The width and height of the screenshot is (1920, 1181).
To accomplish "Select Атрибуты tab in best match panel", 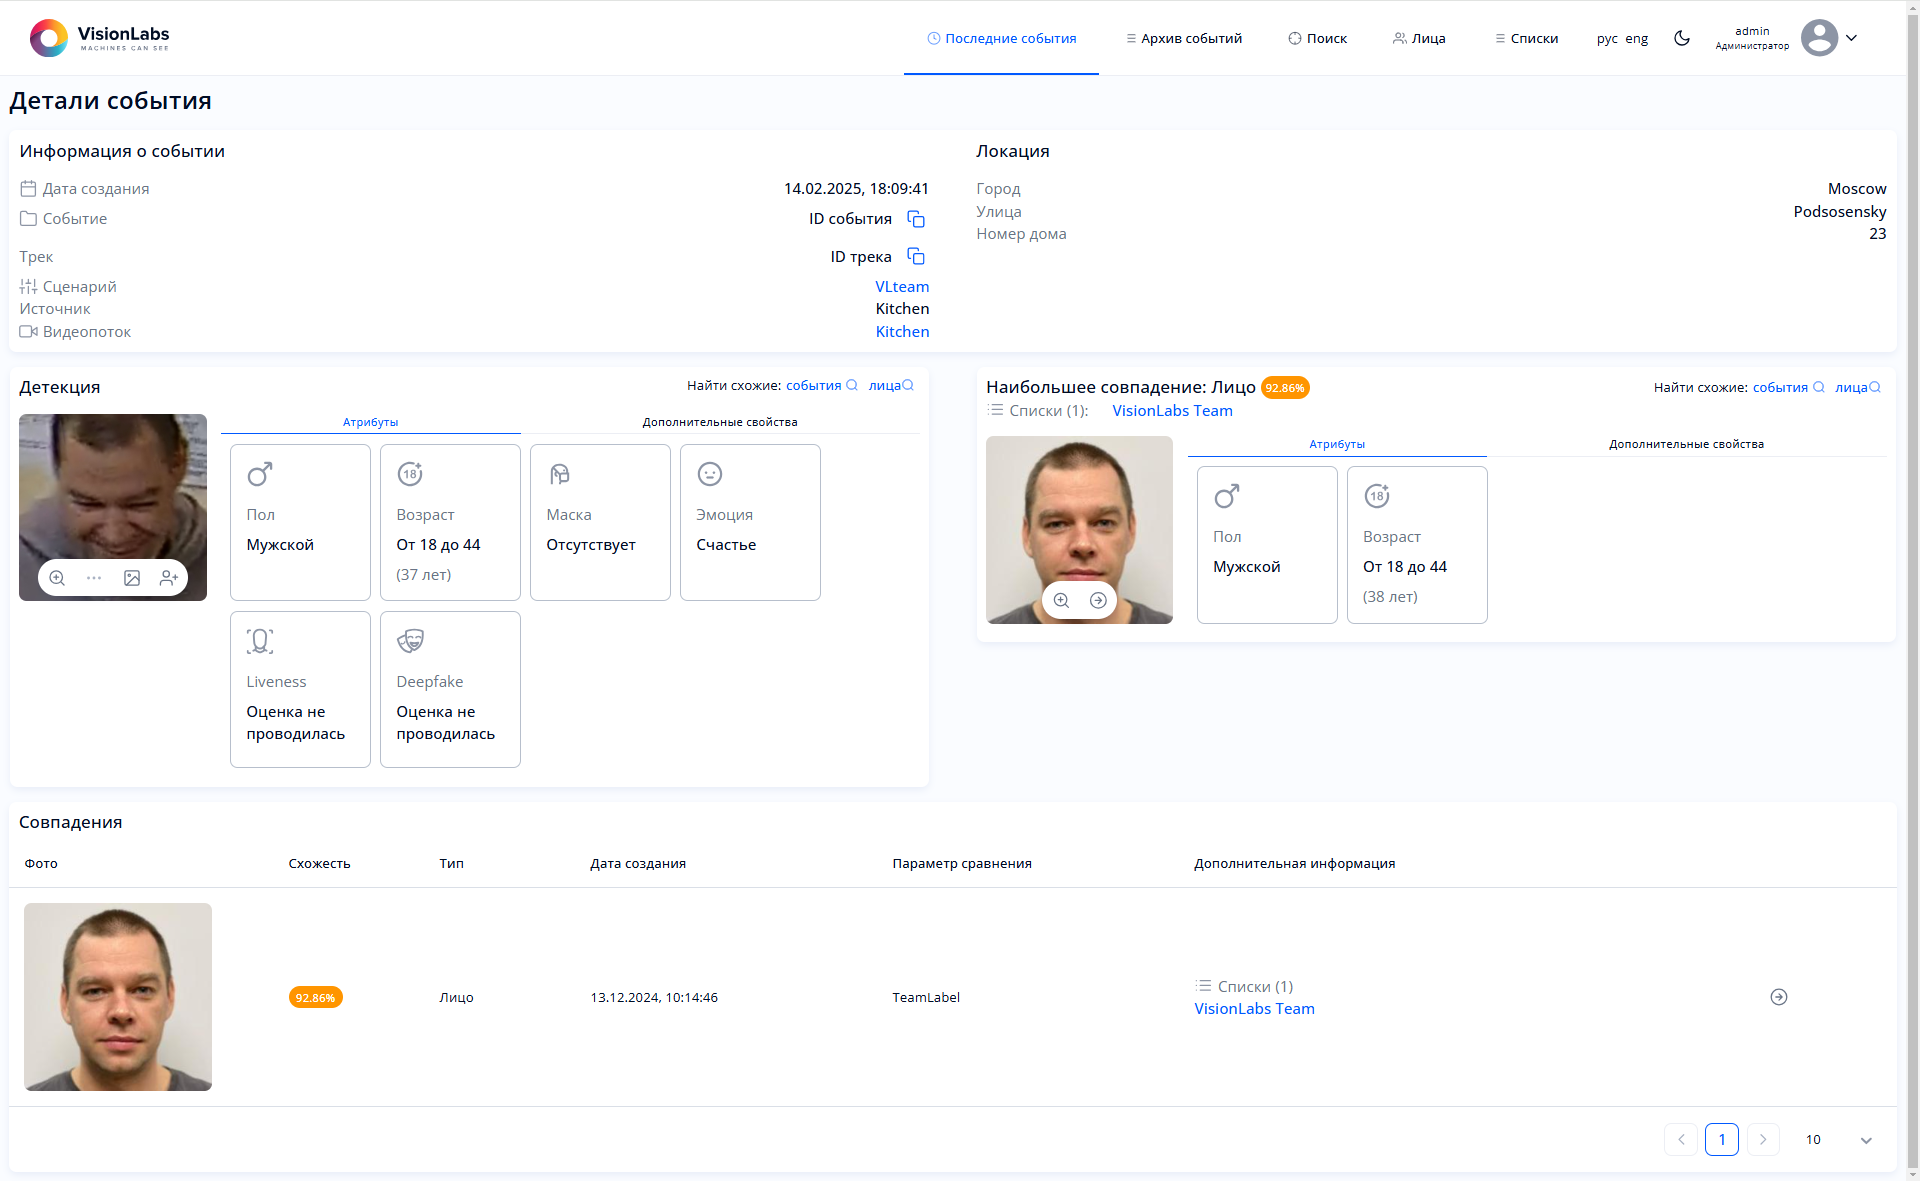I will pyautogui.click(x=1337, y=444).
